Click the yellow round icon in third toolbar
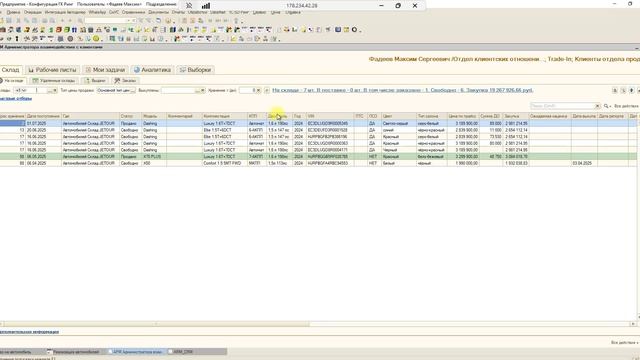 tap(96, 39)
